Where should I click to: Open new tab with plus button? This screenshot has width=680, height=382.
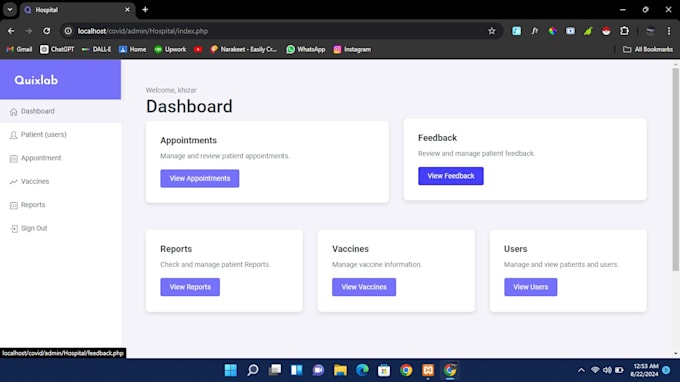click(x=145, y=10)
